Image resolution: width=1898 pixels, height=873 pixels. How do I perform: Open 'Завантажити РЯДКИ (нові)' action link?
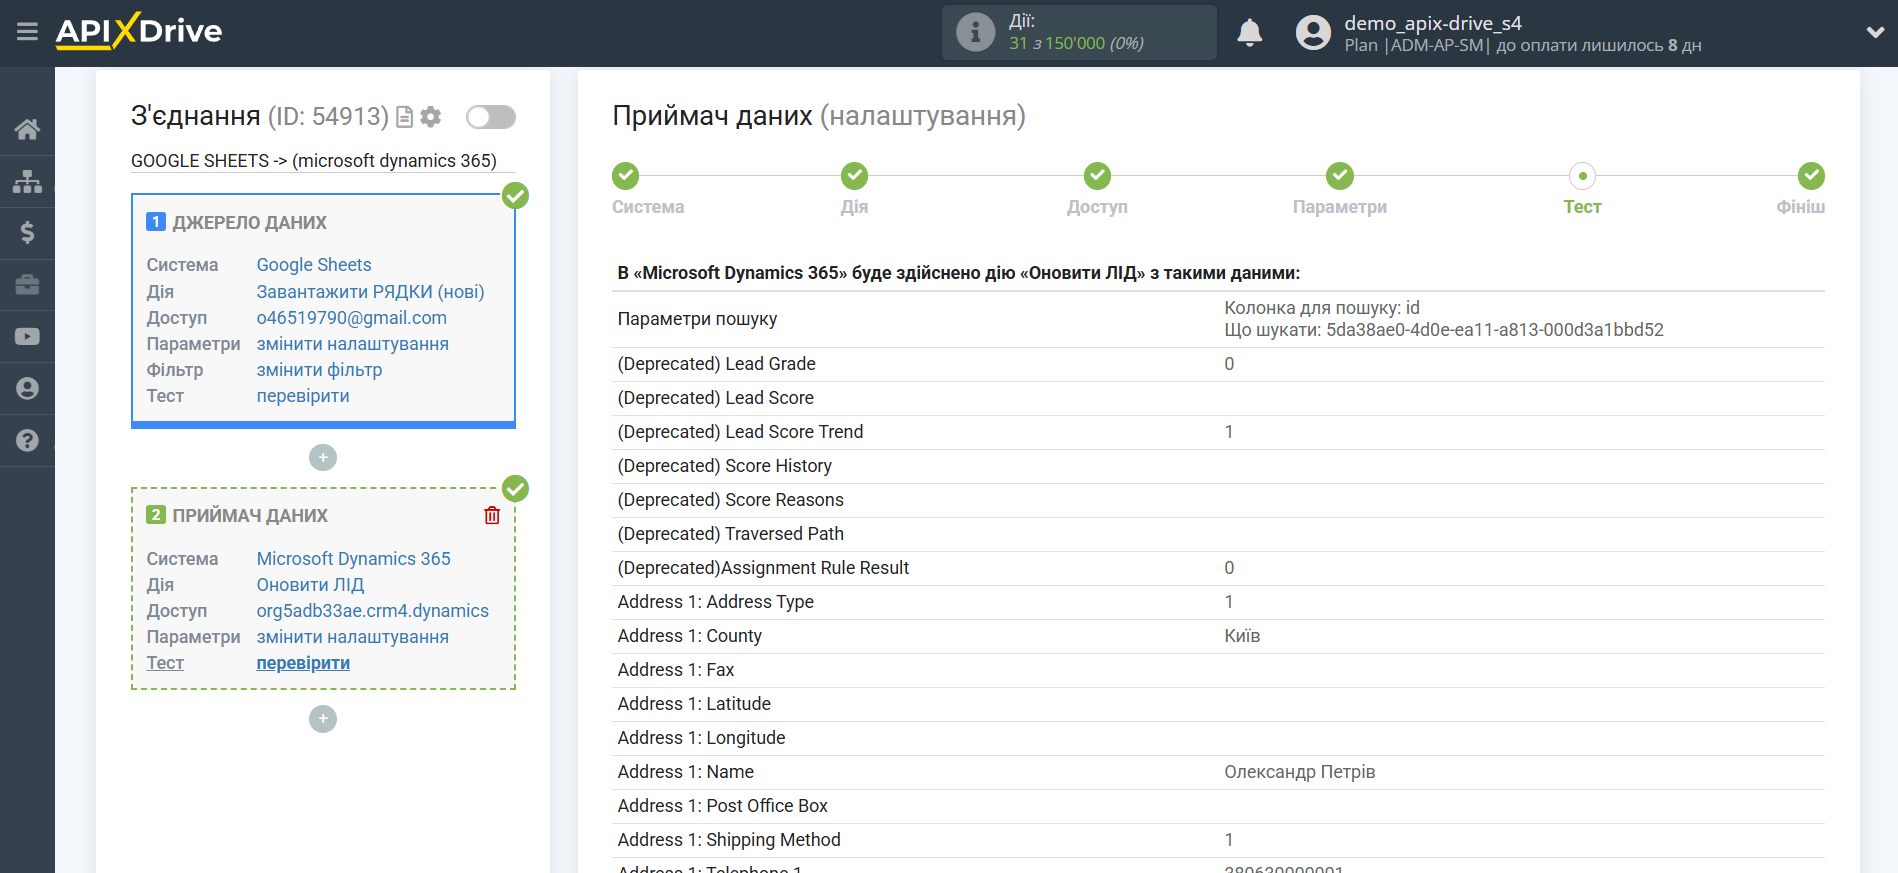click(370, 292)
